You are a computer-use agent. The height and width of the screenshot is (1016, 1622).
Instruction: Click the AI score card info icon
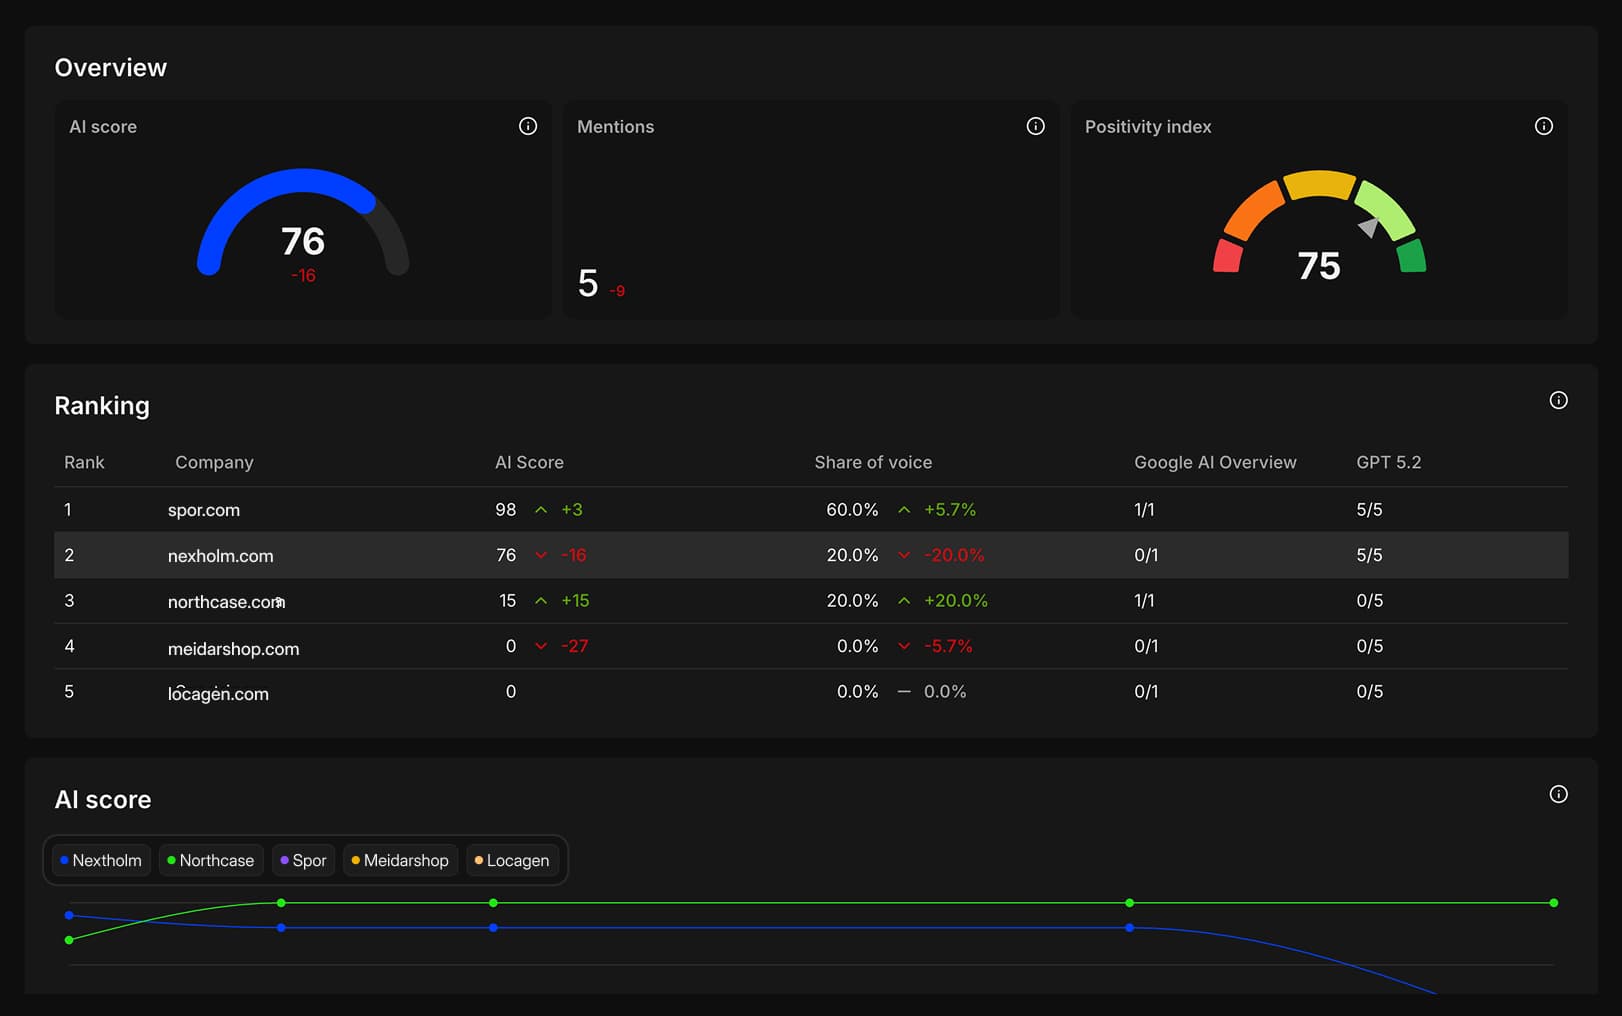[528, 126]
